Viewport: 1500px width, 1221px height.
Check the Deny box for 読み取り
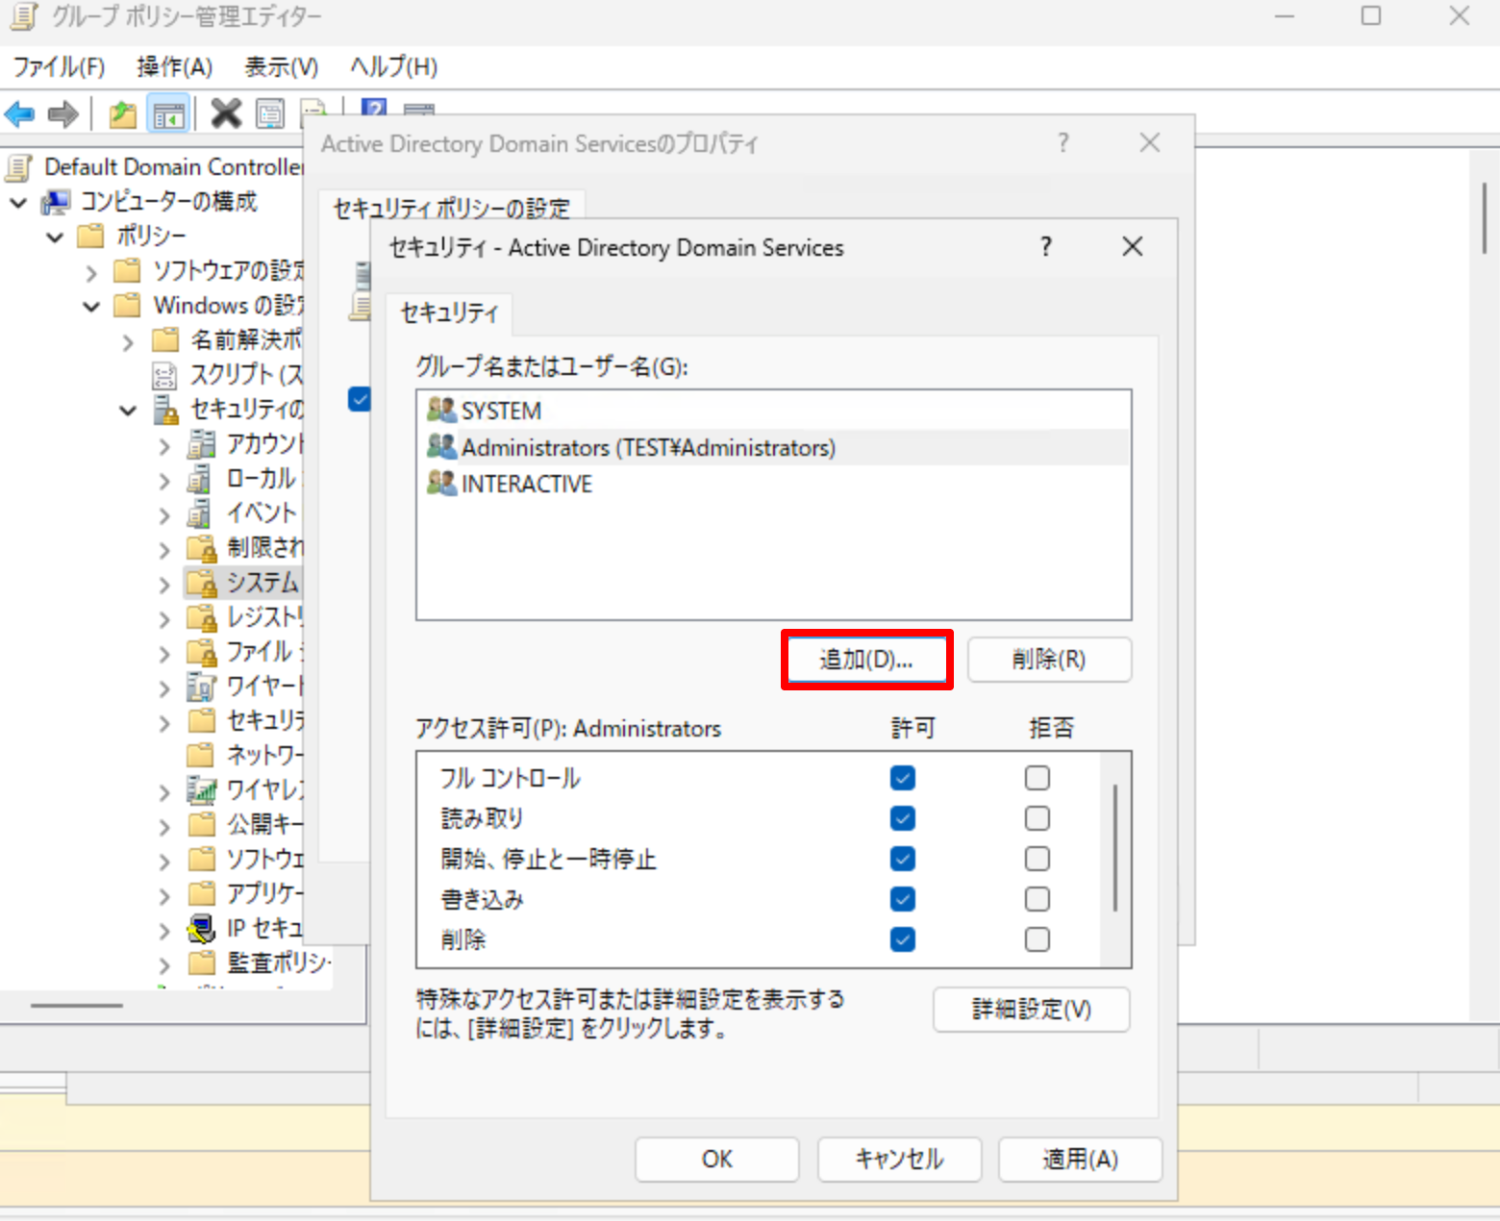pos(1037,819)
